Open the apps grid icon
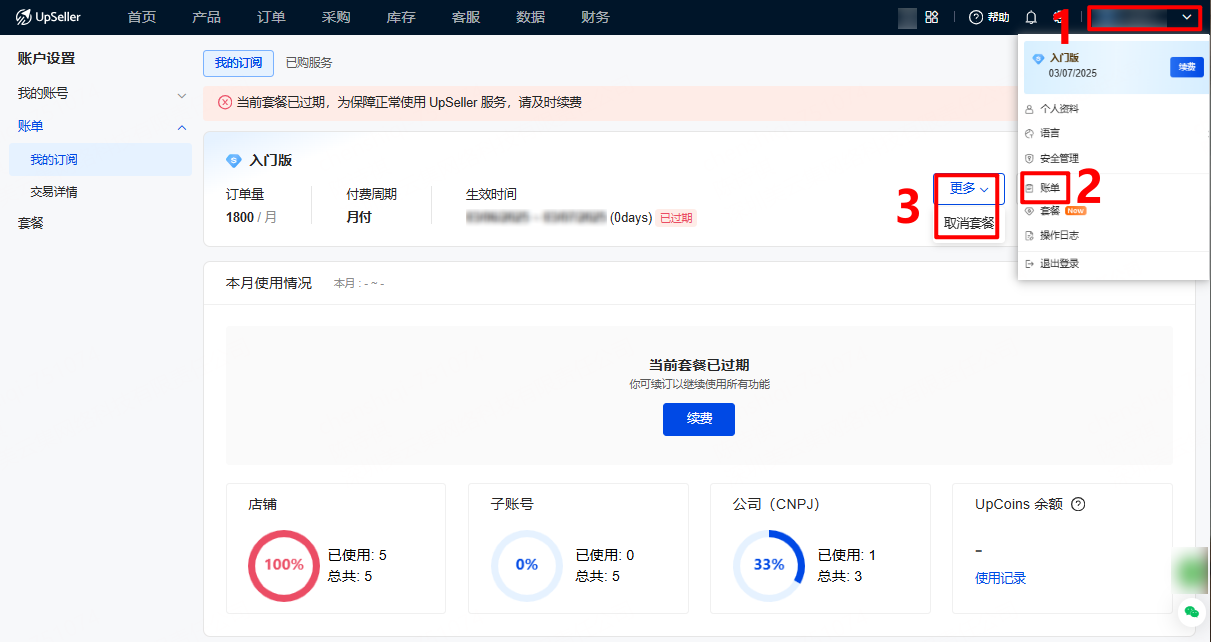 point(931,17)
